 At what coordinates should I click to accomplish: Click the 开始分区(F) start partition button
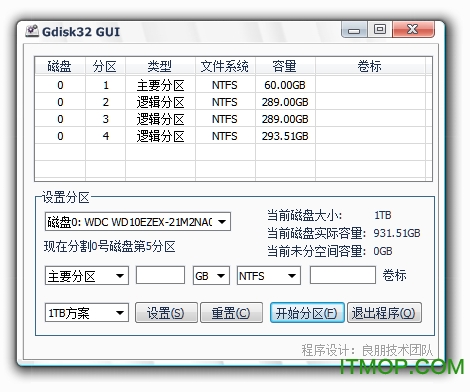coord(307,313)
